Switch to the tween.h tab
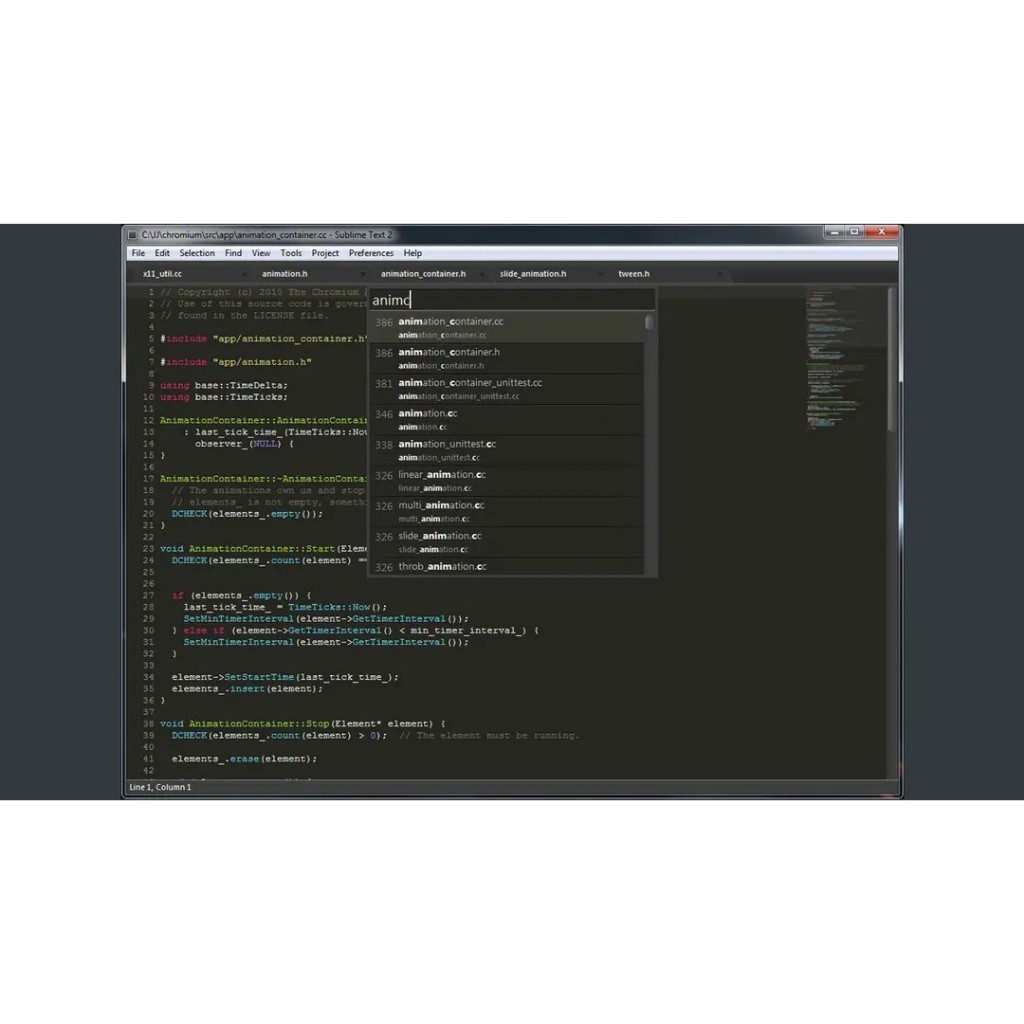Image resolution: width=1024 pixels, height=1024 pixels. coord(634,273)
